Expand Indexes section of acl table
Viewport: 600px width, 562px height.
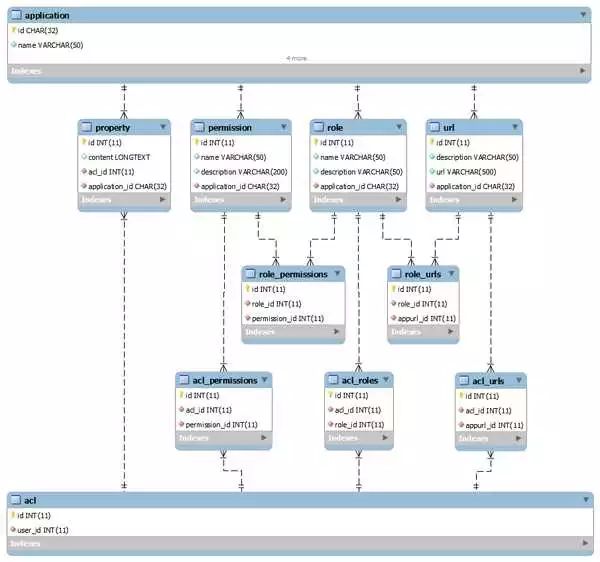(585, 543)
